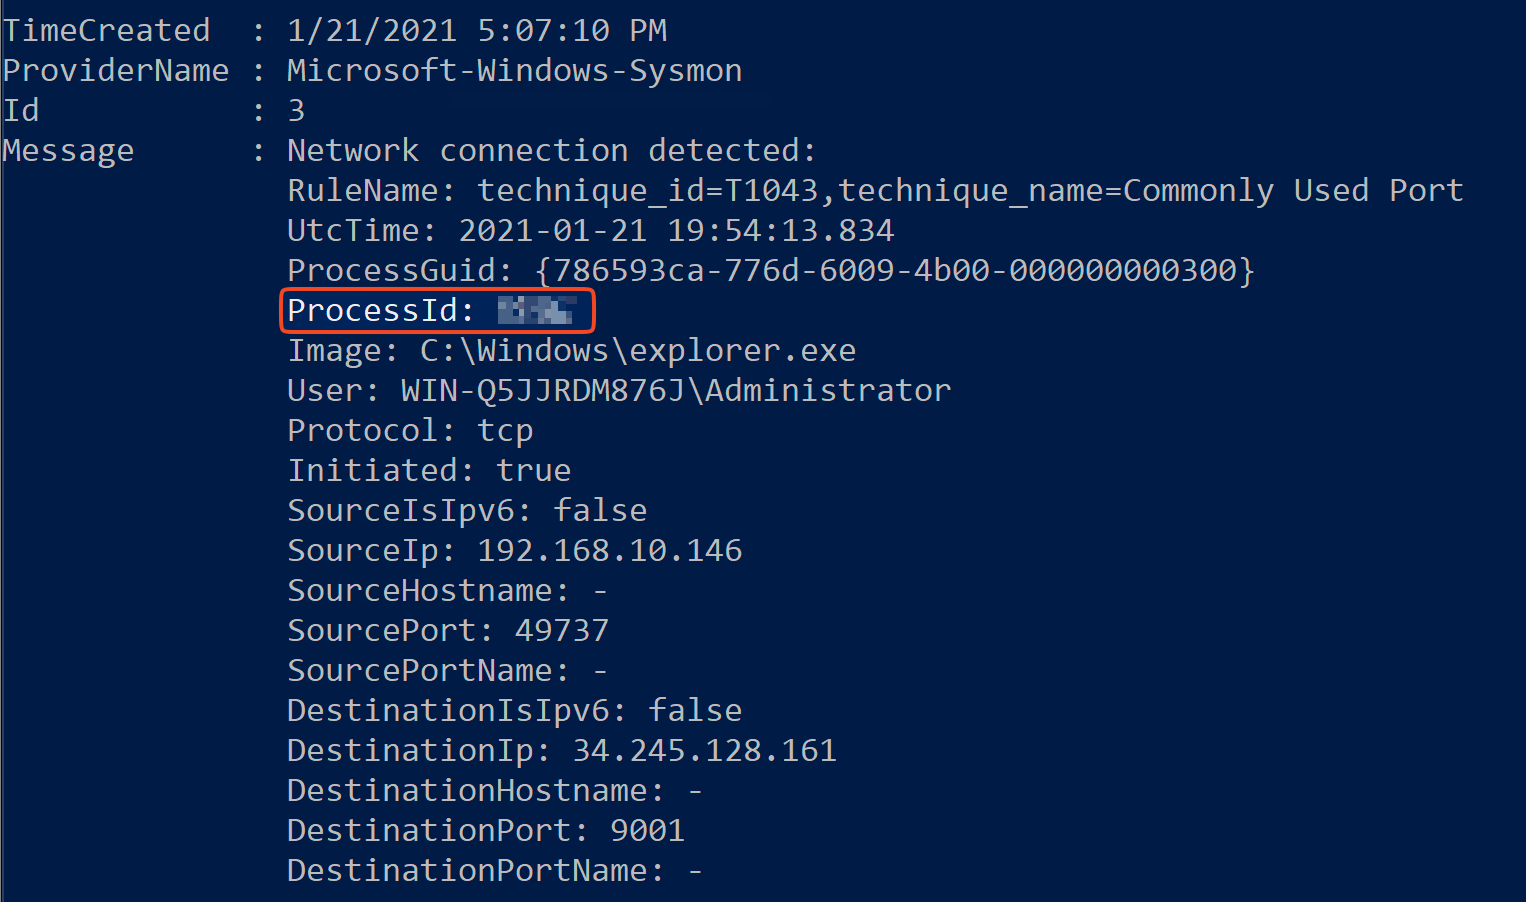Image resolution: width=1526 pixels, height=902 pixels.
Task: Click the DestinationPortName line
Action: pos(494,871)
